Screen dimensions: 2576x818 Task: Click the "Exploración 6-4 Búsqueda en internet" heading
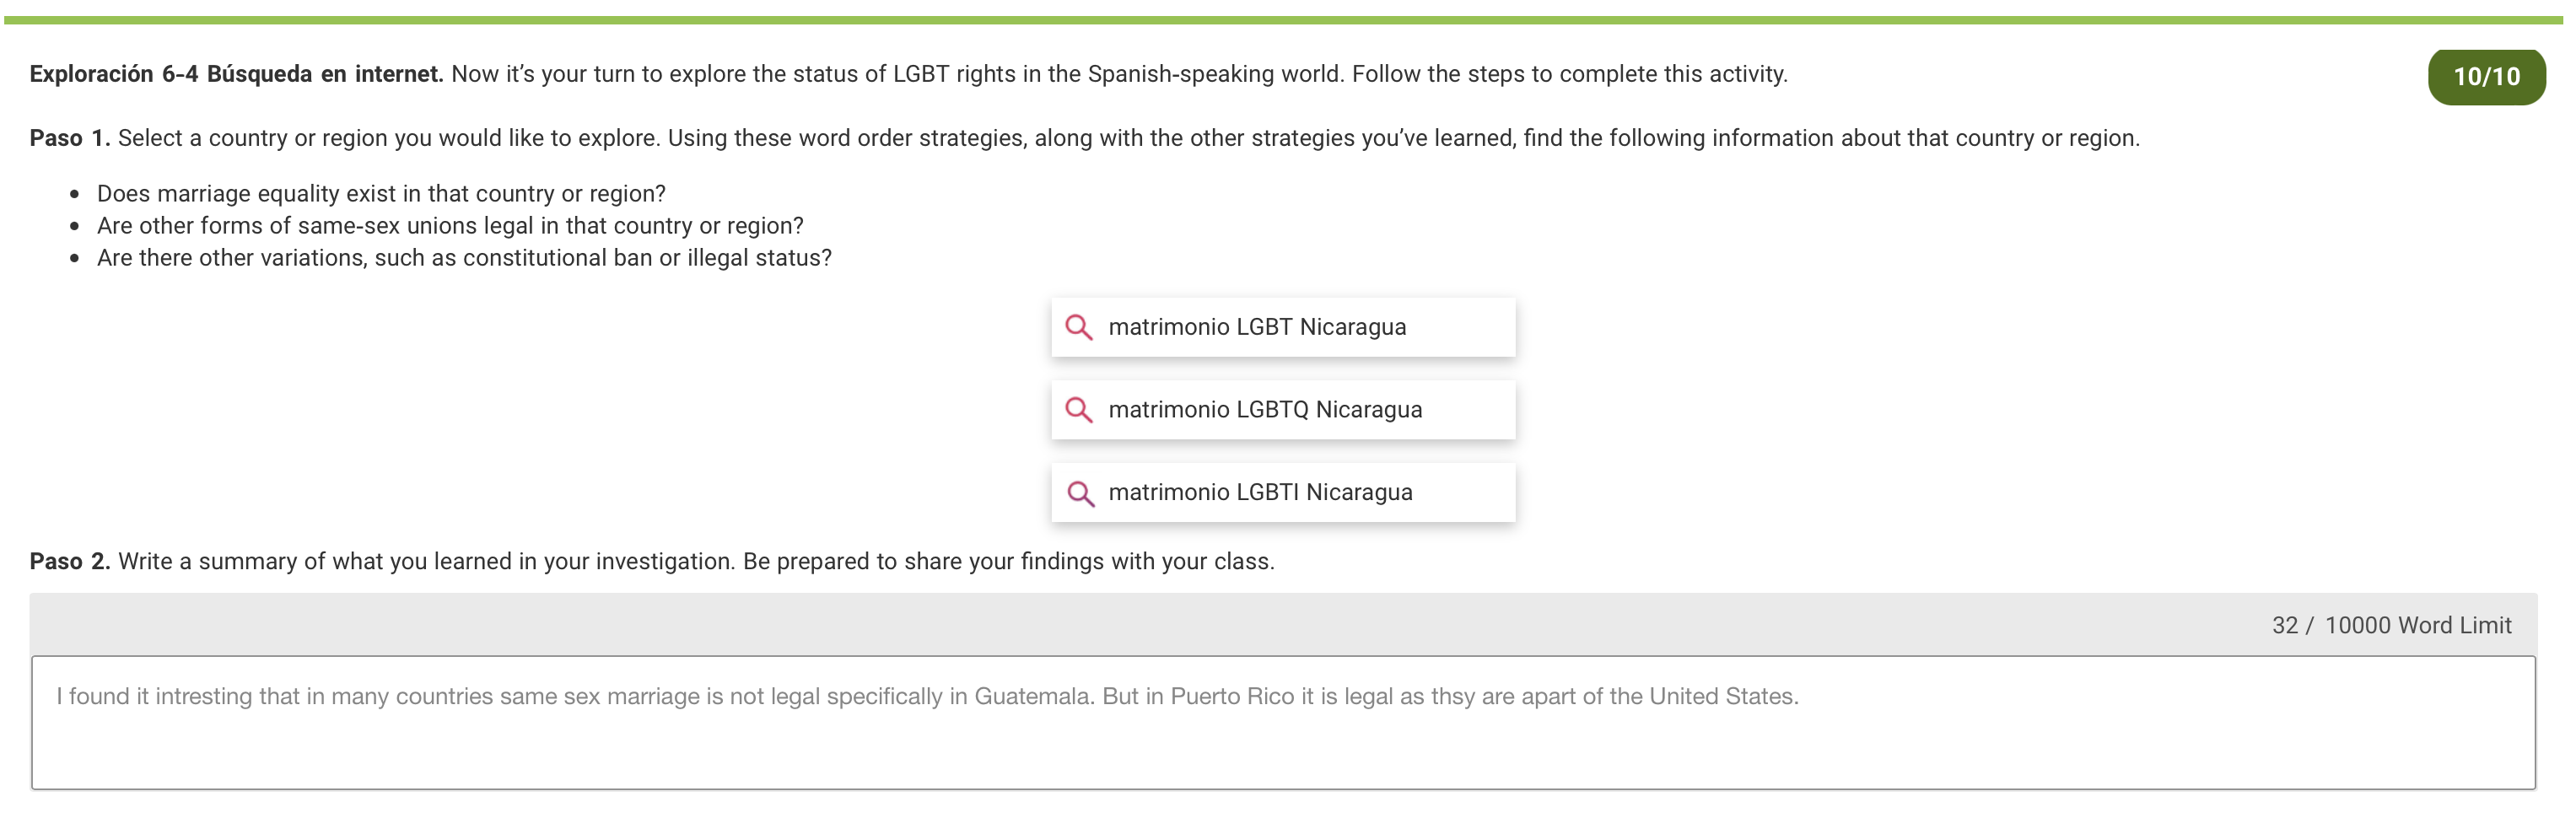(236, 74)
